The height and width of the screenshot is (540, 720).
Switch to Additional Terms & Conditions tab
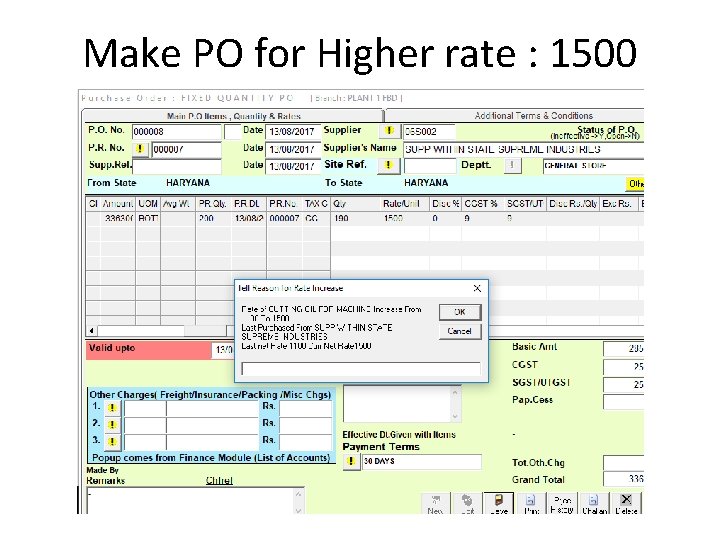click(x=515, y=116)
